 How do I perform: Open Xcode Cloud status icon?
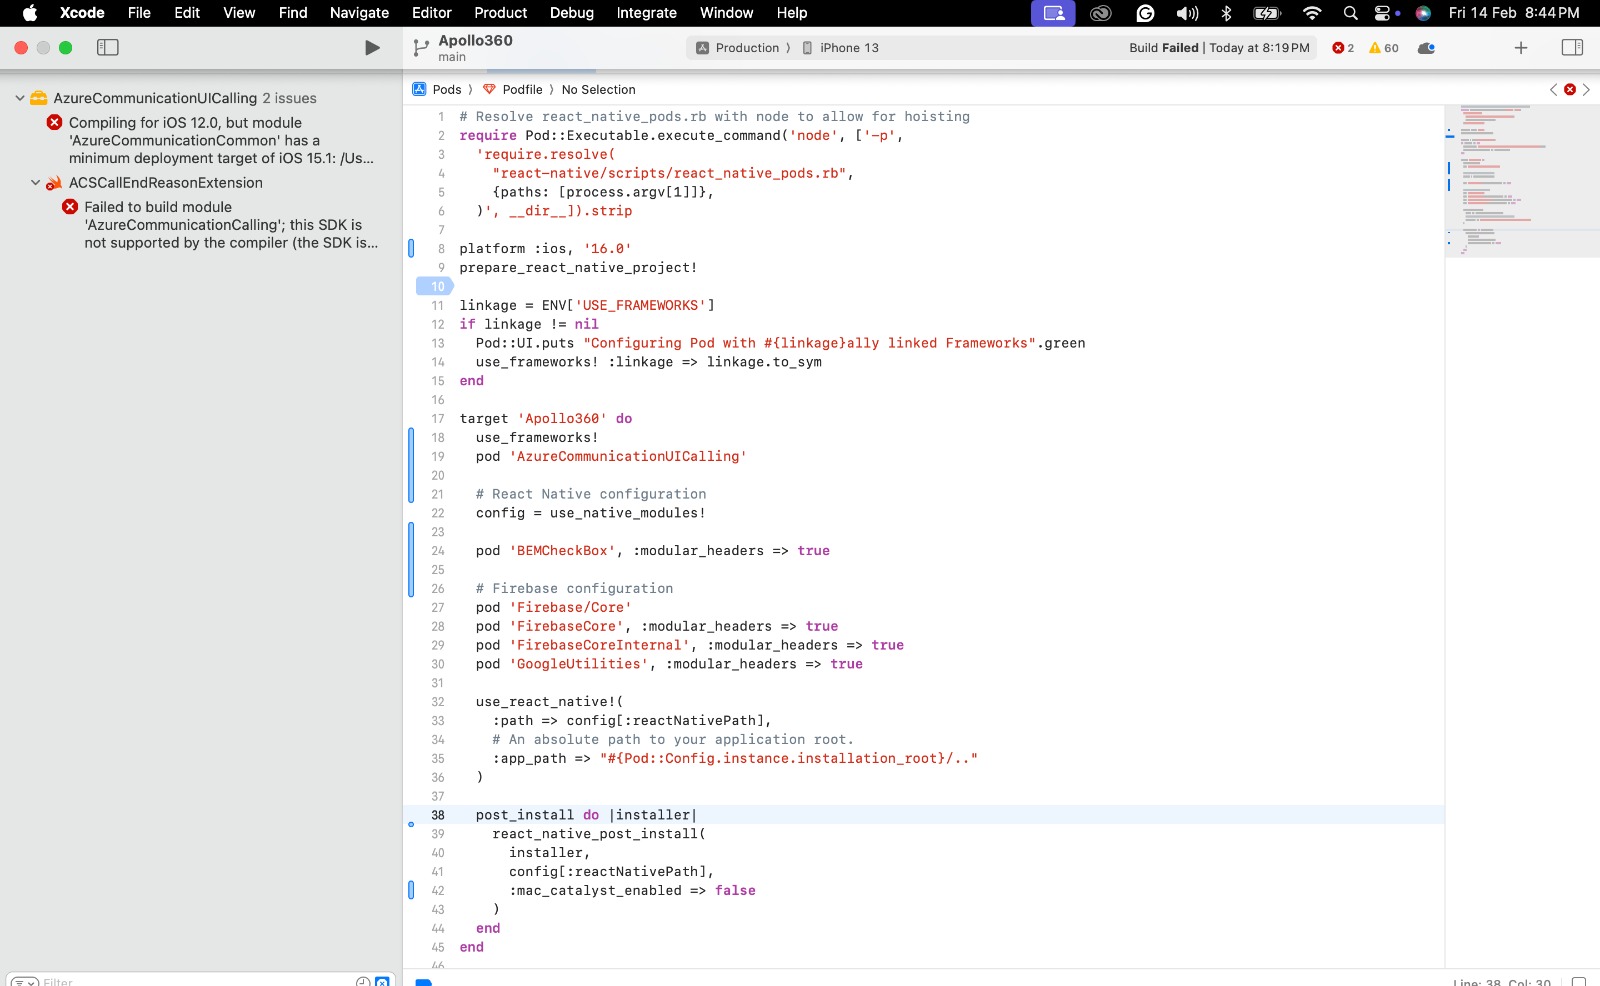(x=1427, y=48)
